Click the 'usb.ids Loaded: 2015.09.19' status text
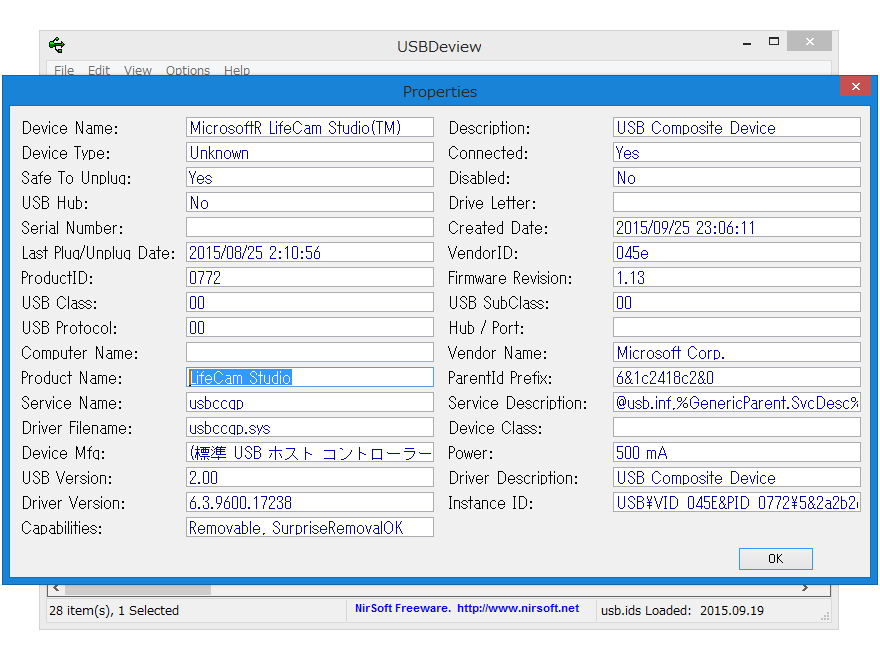 [x=682, y=611]
